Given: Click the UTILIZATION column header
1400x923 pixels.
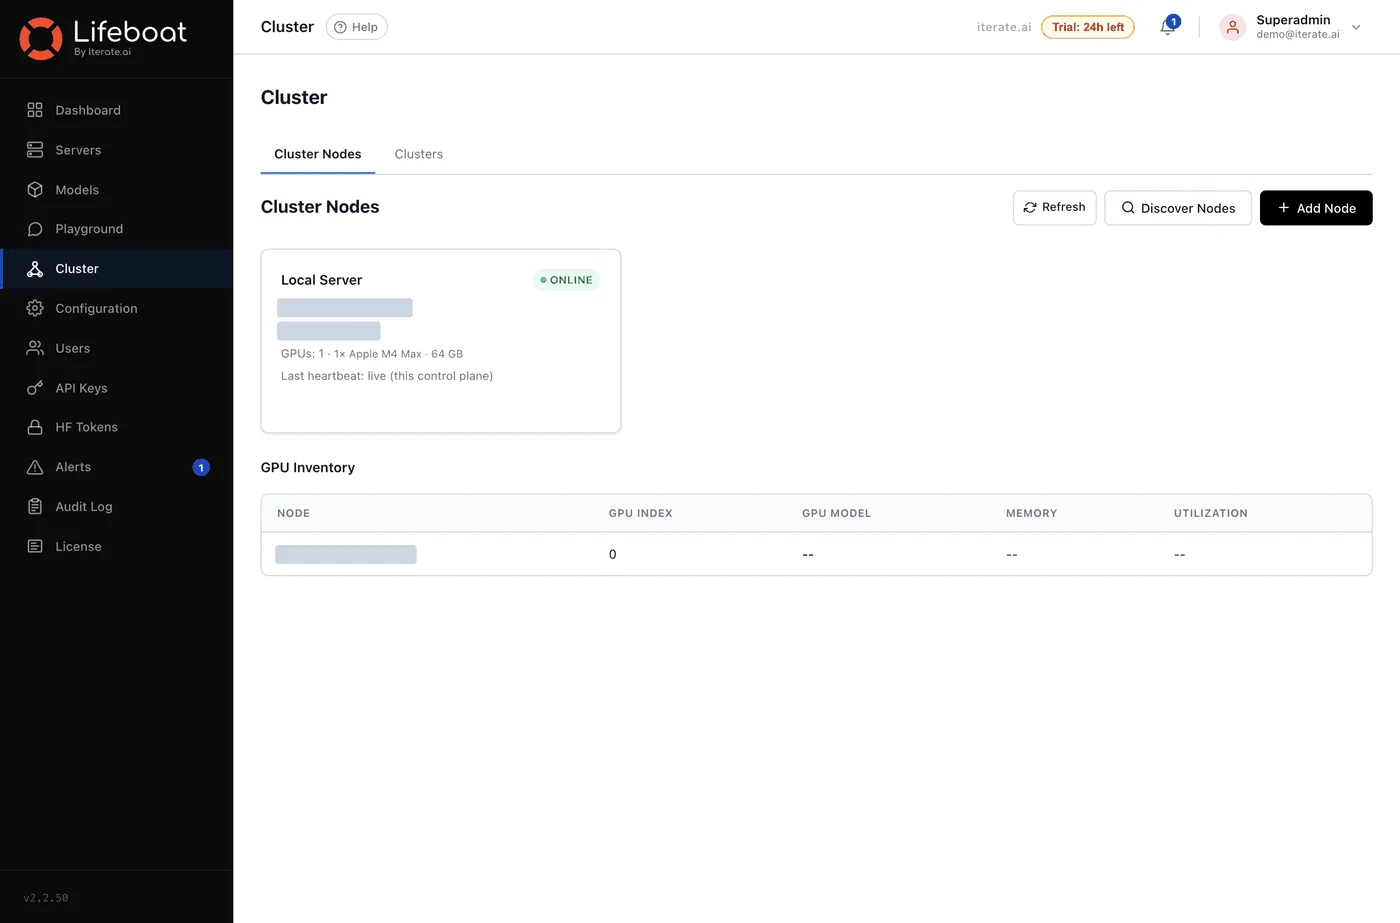Looking at the screenshot, I should (1211, 513).
